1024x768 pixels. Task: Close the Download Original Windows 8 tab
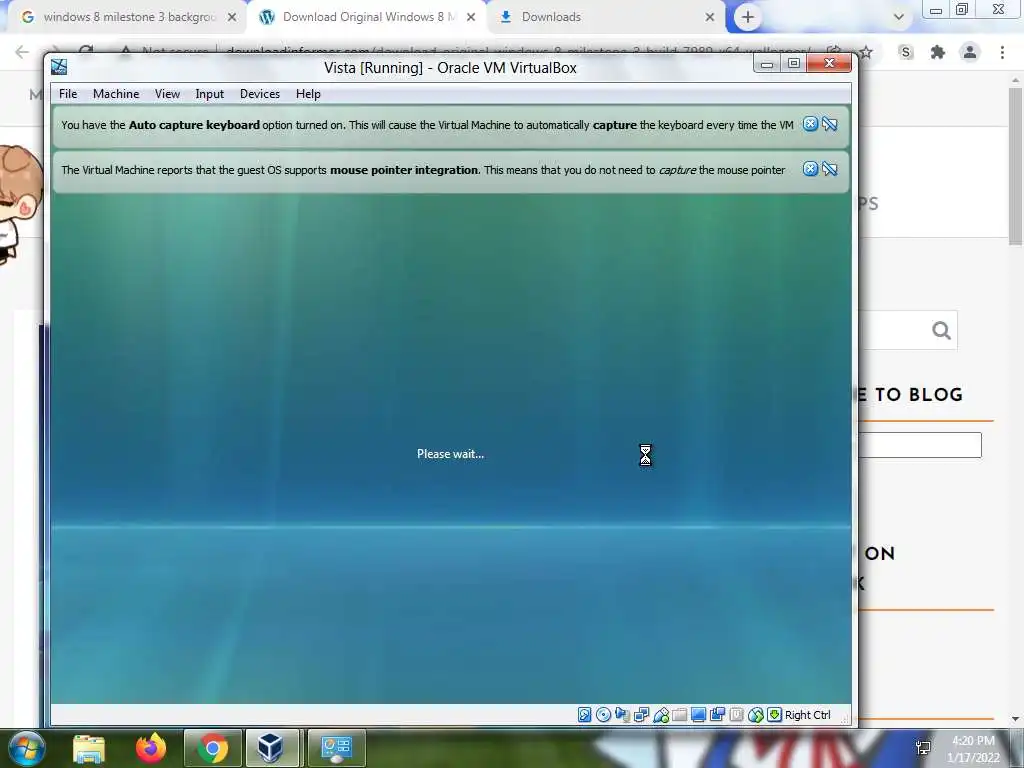471,17
